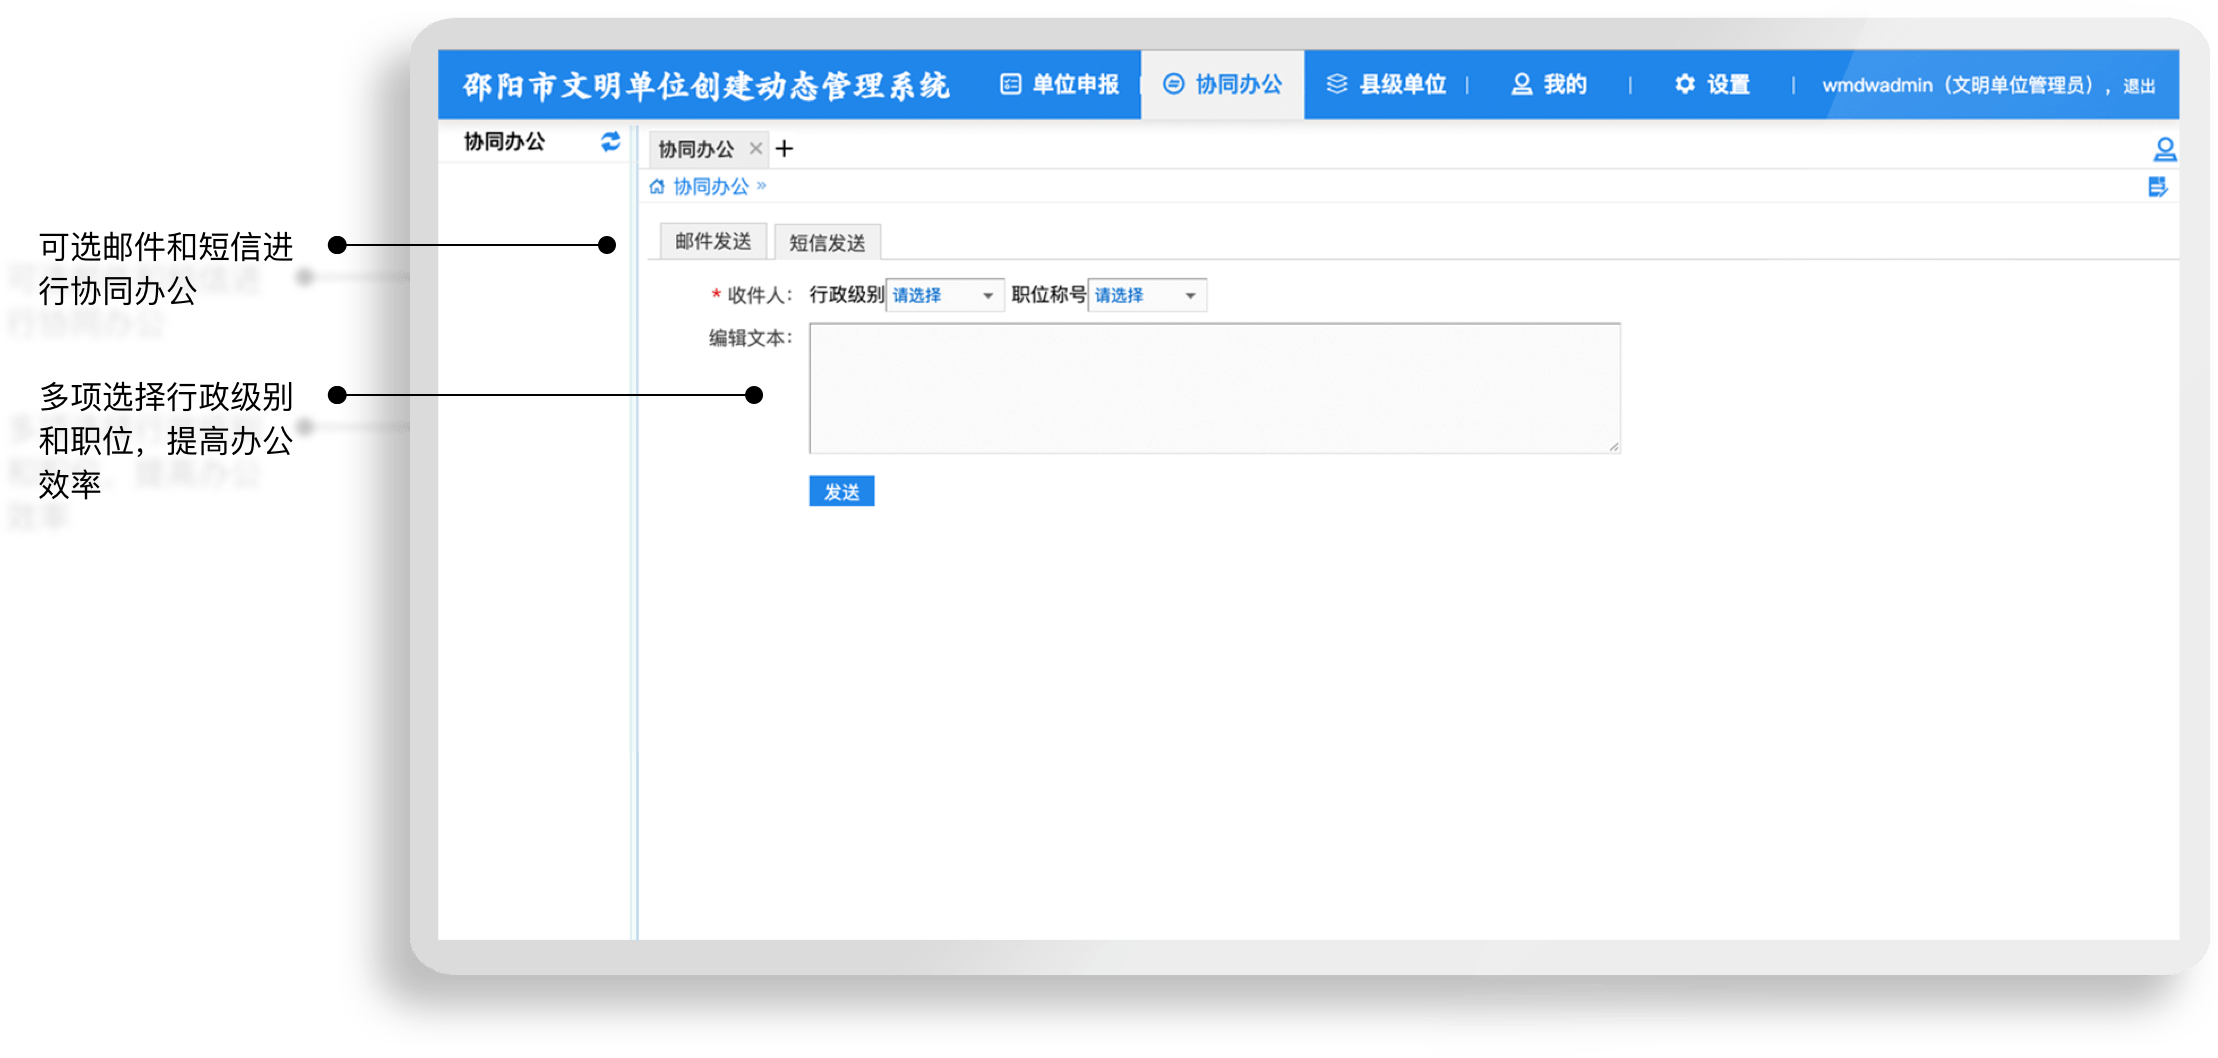2218x1058 pixels.
Task: Open the 设置 gear icon
Action: coord(1685,85)
